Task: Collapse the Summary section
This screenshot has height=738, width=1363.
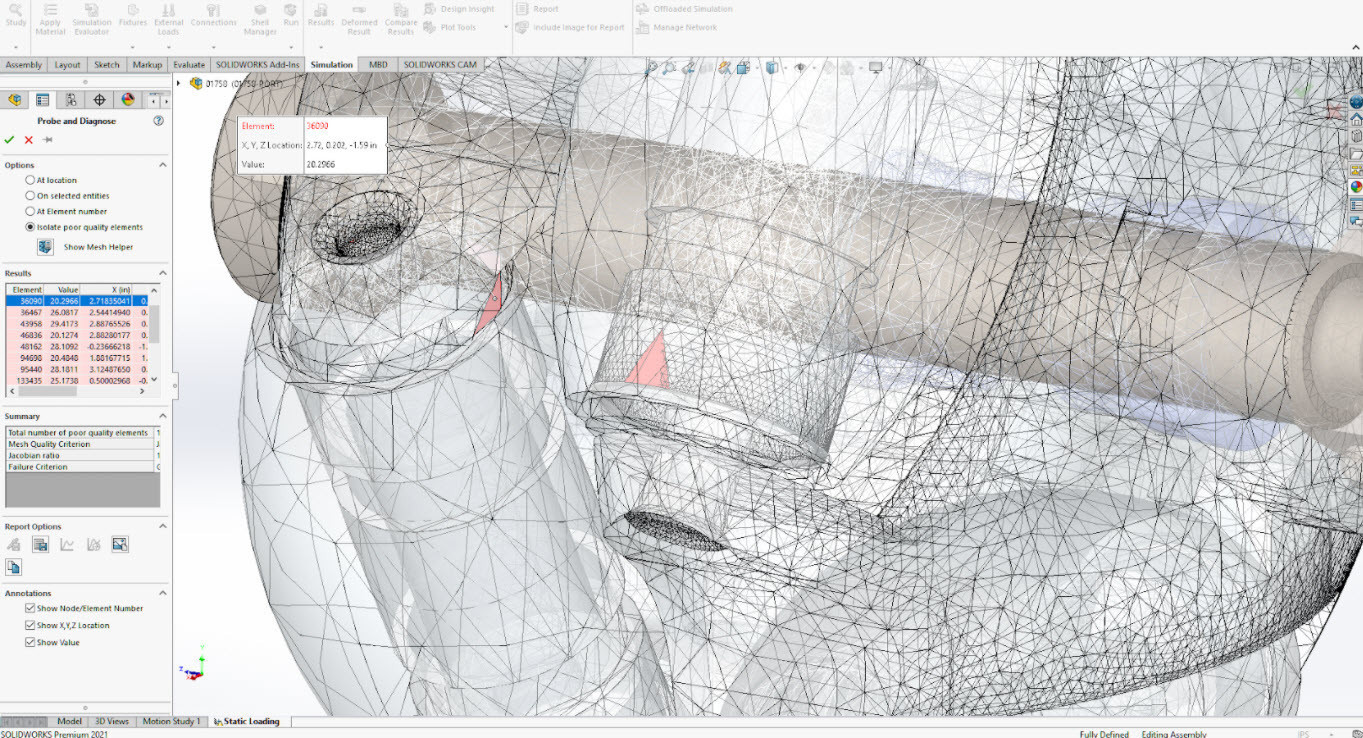Action: pos(163,416)
